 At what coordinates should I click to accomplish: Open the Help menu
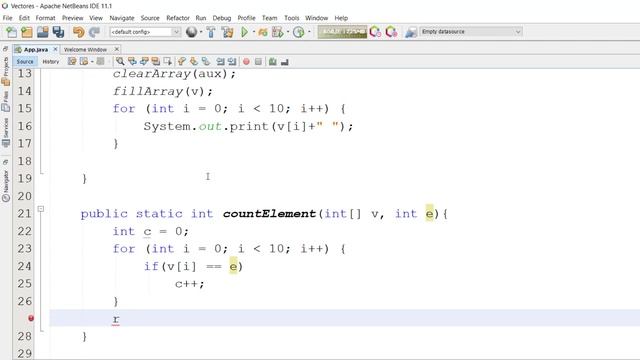(x=341, y=18)
